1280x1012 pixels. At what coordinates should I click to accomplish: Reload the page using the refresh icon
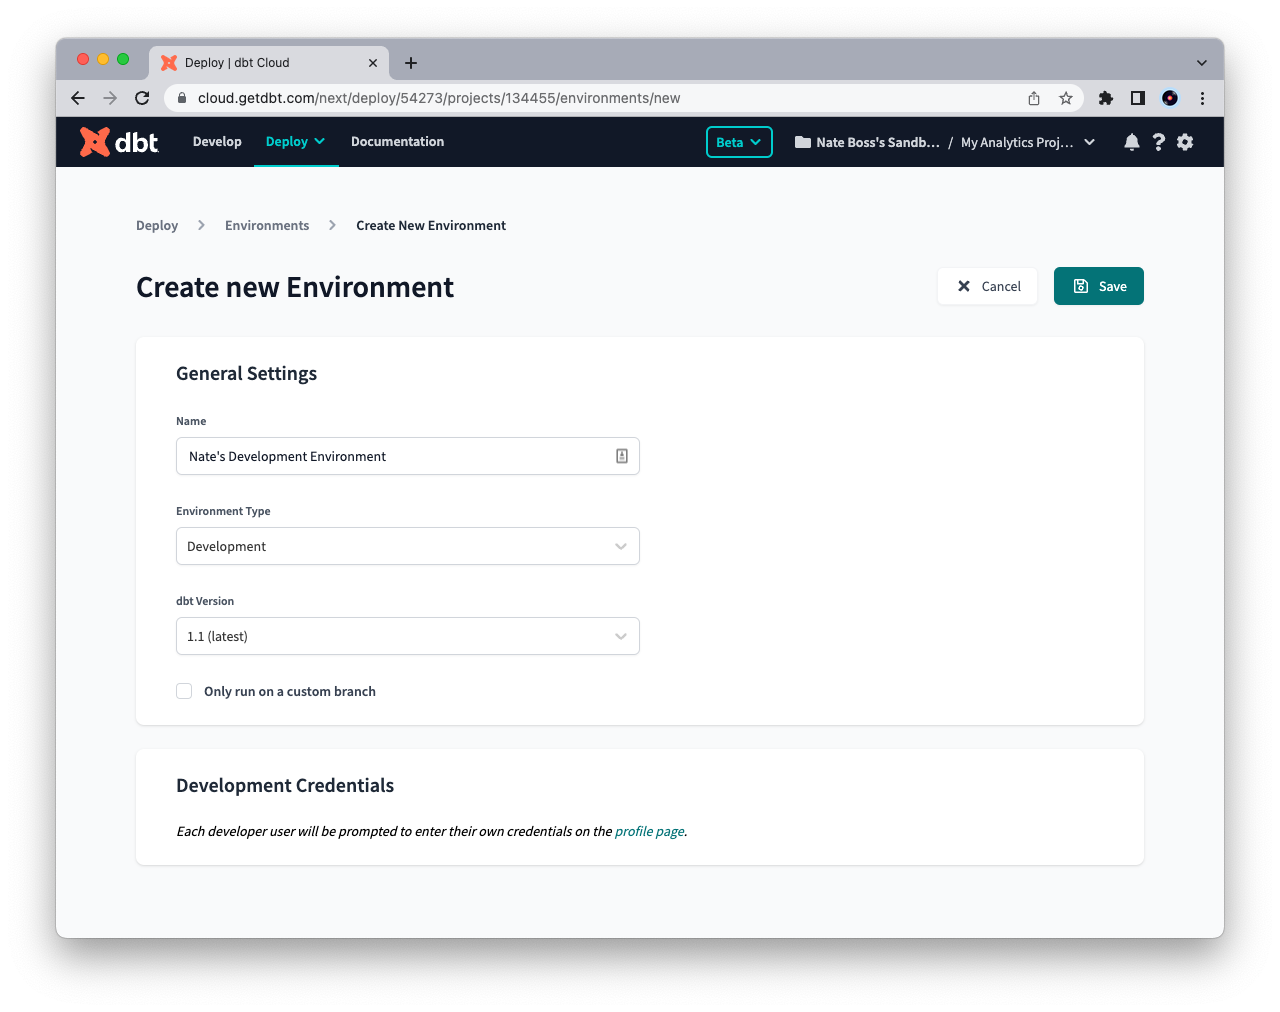pos(142,98)
